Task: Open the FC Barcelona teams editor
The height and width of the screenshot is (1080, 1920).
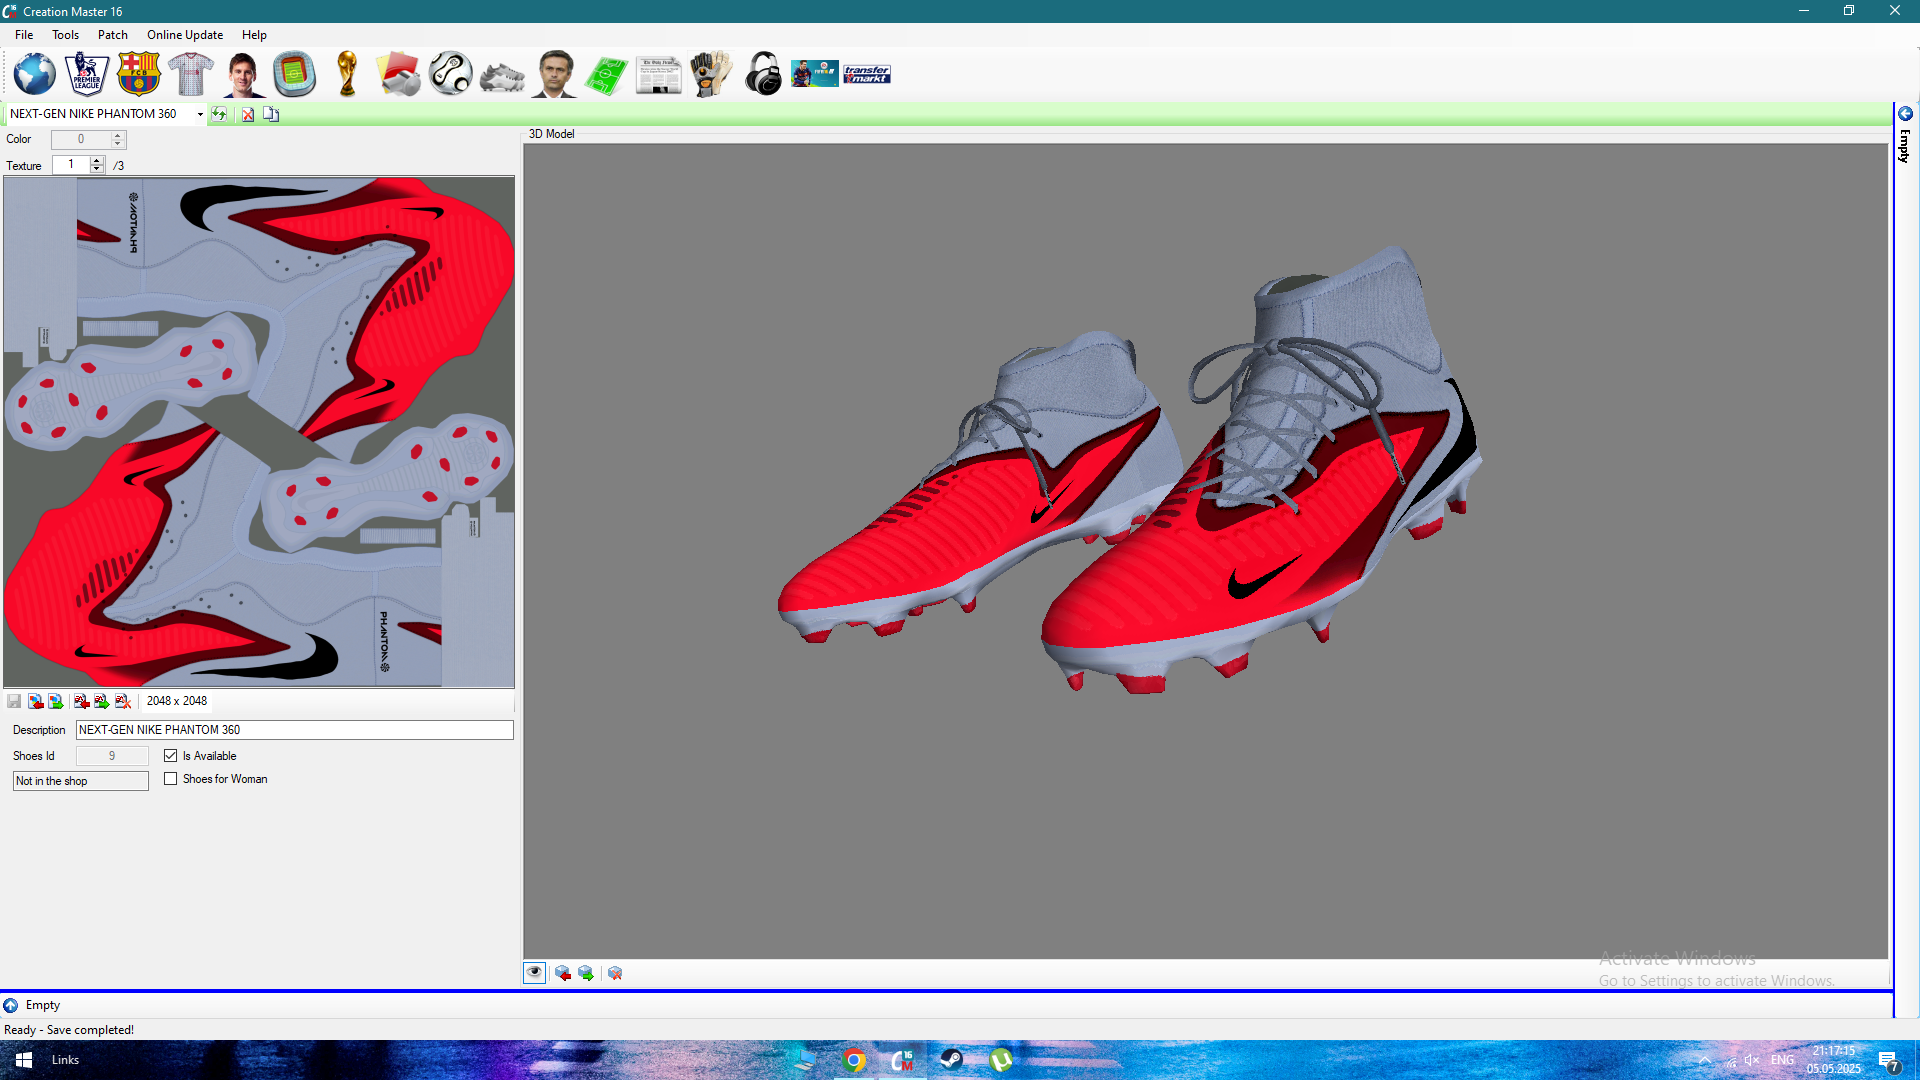Action: tap(139, 75)
